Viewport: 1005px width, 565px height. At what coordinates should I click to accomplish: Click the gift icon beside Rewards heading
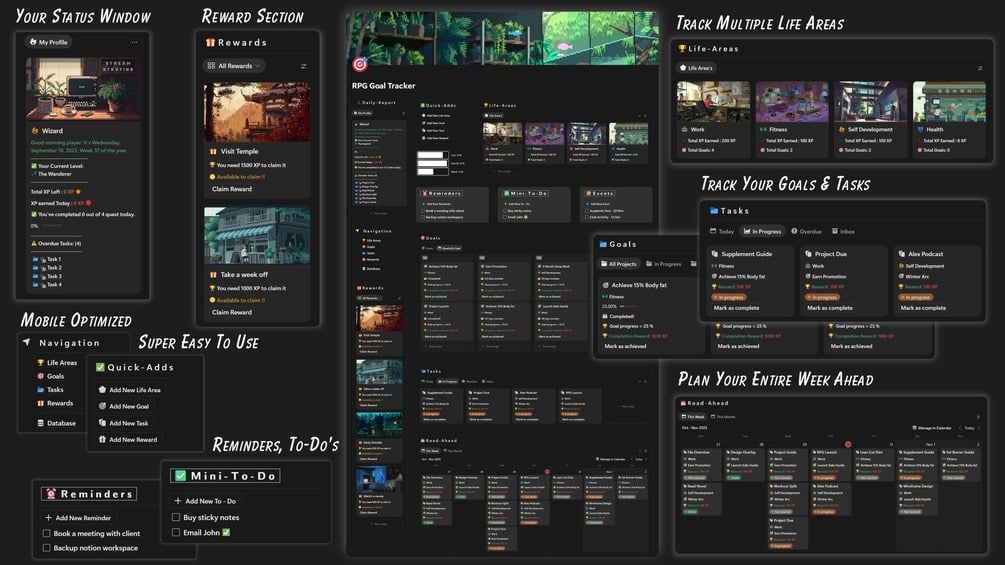pyautogui.click(x=210, y=42)
